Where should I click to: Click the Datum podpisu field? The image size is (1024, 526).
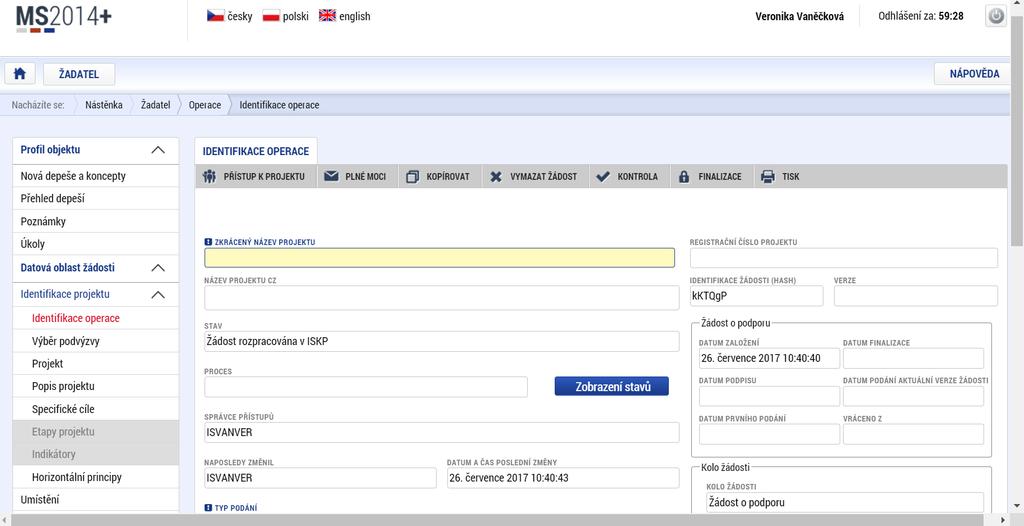click(769, 396)
